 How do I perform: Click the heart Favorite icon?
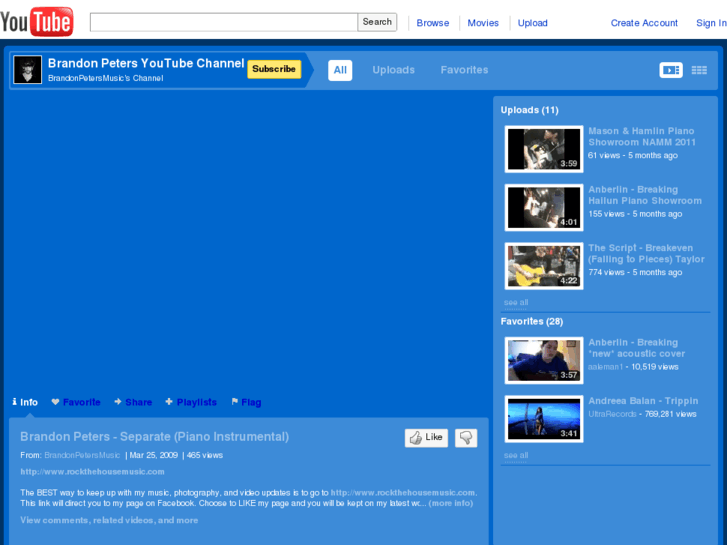pos(55,402)
